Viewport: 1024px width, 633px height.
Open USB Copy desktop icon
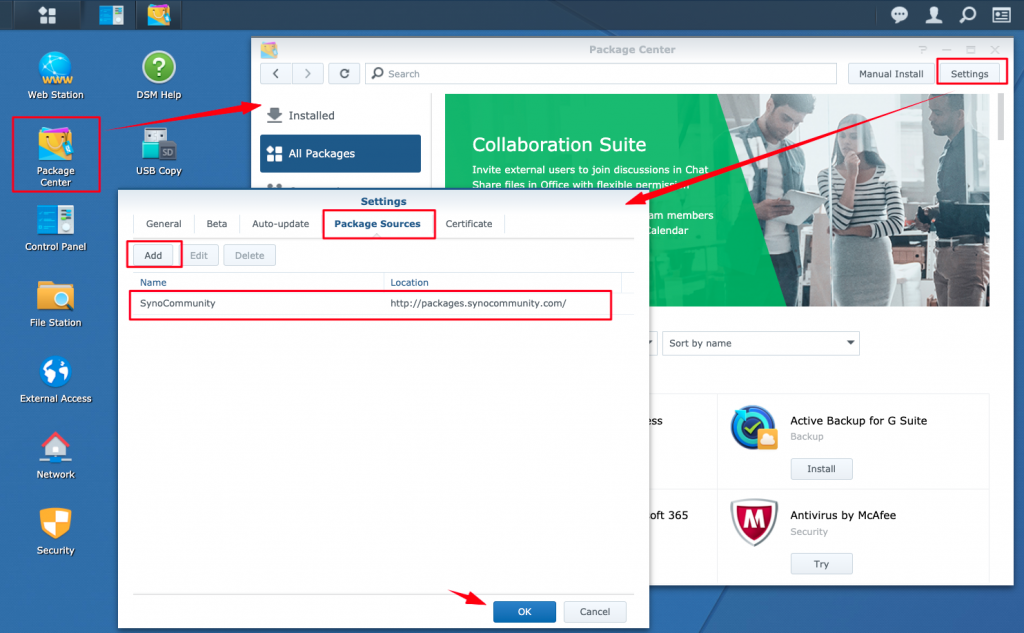pyautogui.click(x=159, y=152)
